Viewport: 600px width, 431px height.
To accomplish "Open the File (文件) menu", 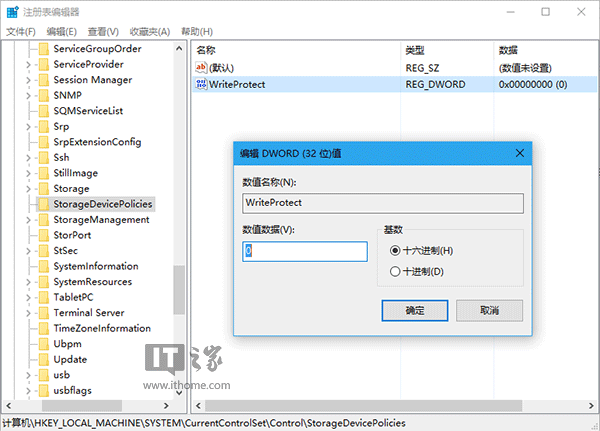I will [21, 31].
